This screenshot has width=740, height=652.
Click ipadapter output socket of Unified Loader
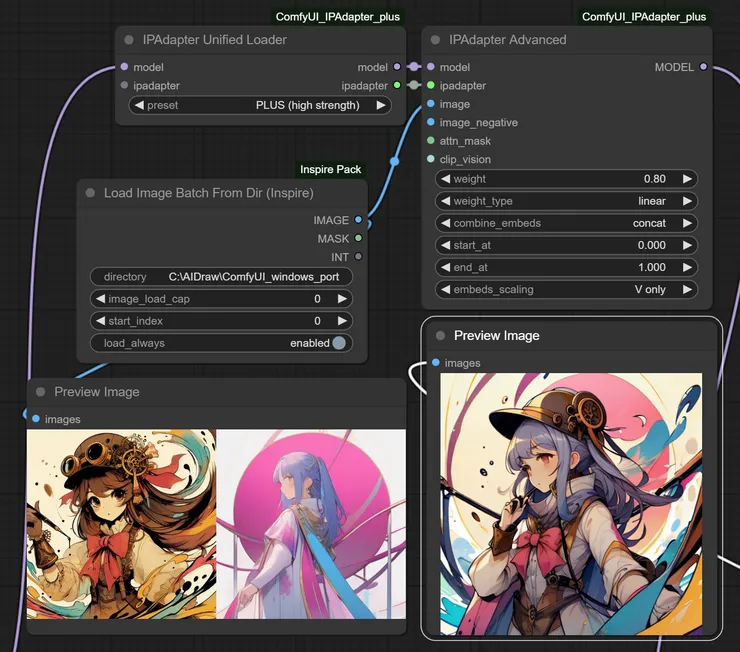[x=397, y=85]
